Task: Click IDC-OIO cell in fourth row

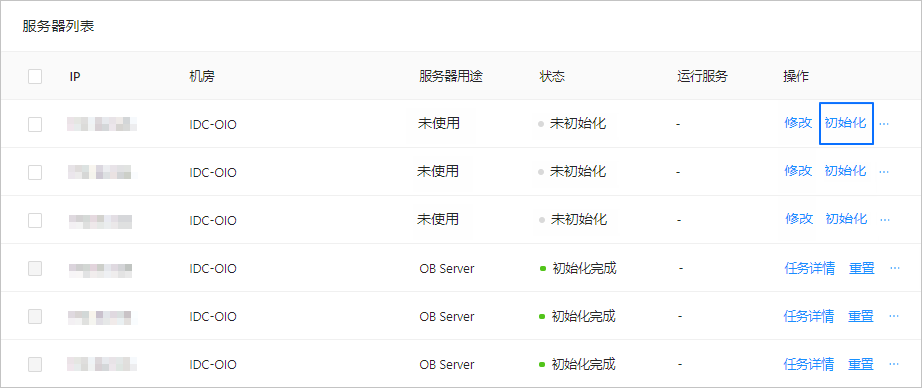Action: pos(213,269)
